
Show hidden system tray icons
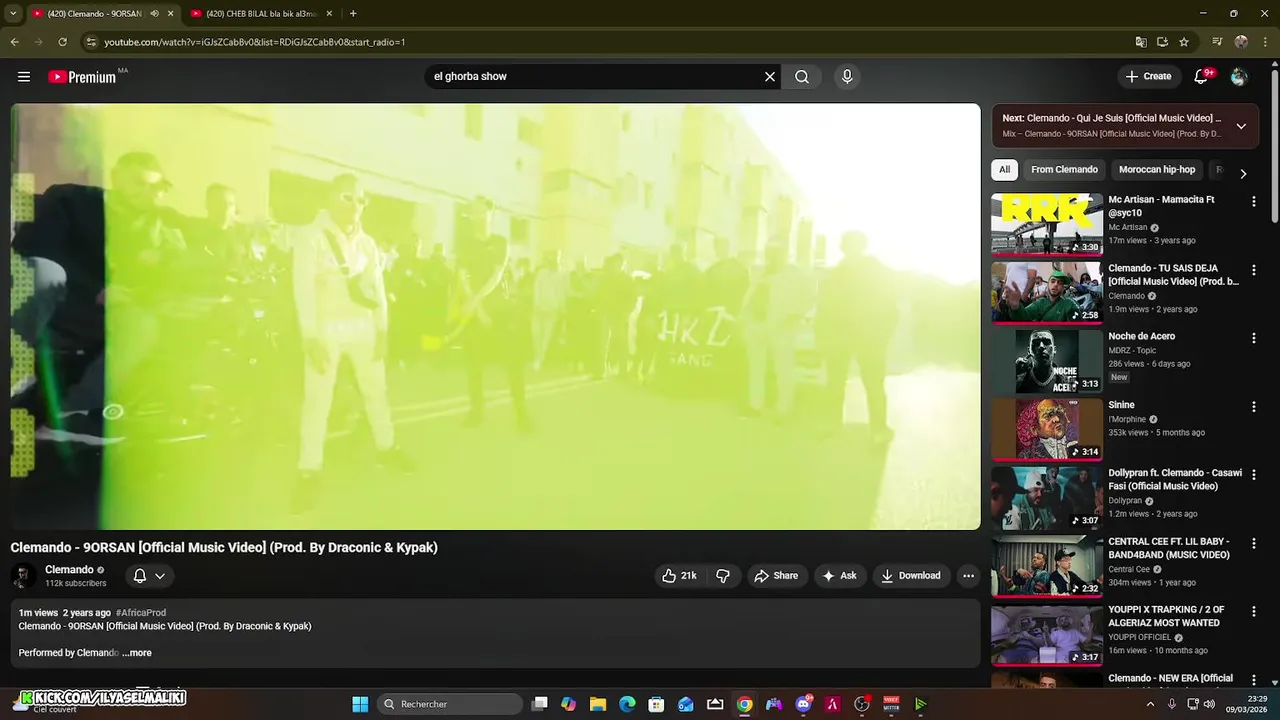point(1149,704)
